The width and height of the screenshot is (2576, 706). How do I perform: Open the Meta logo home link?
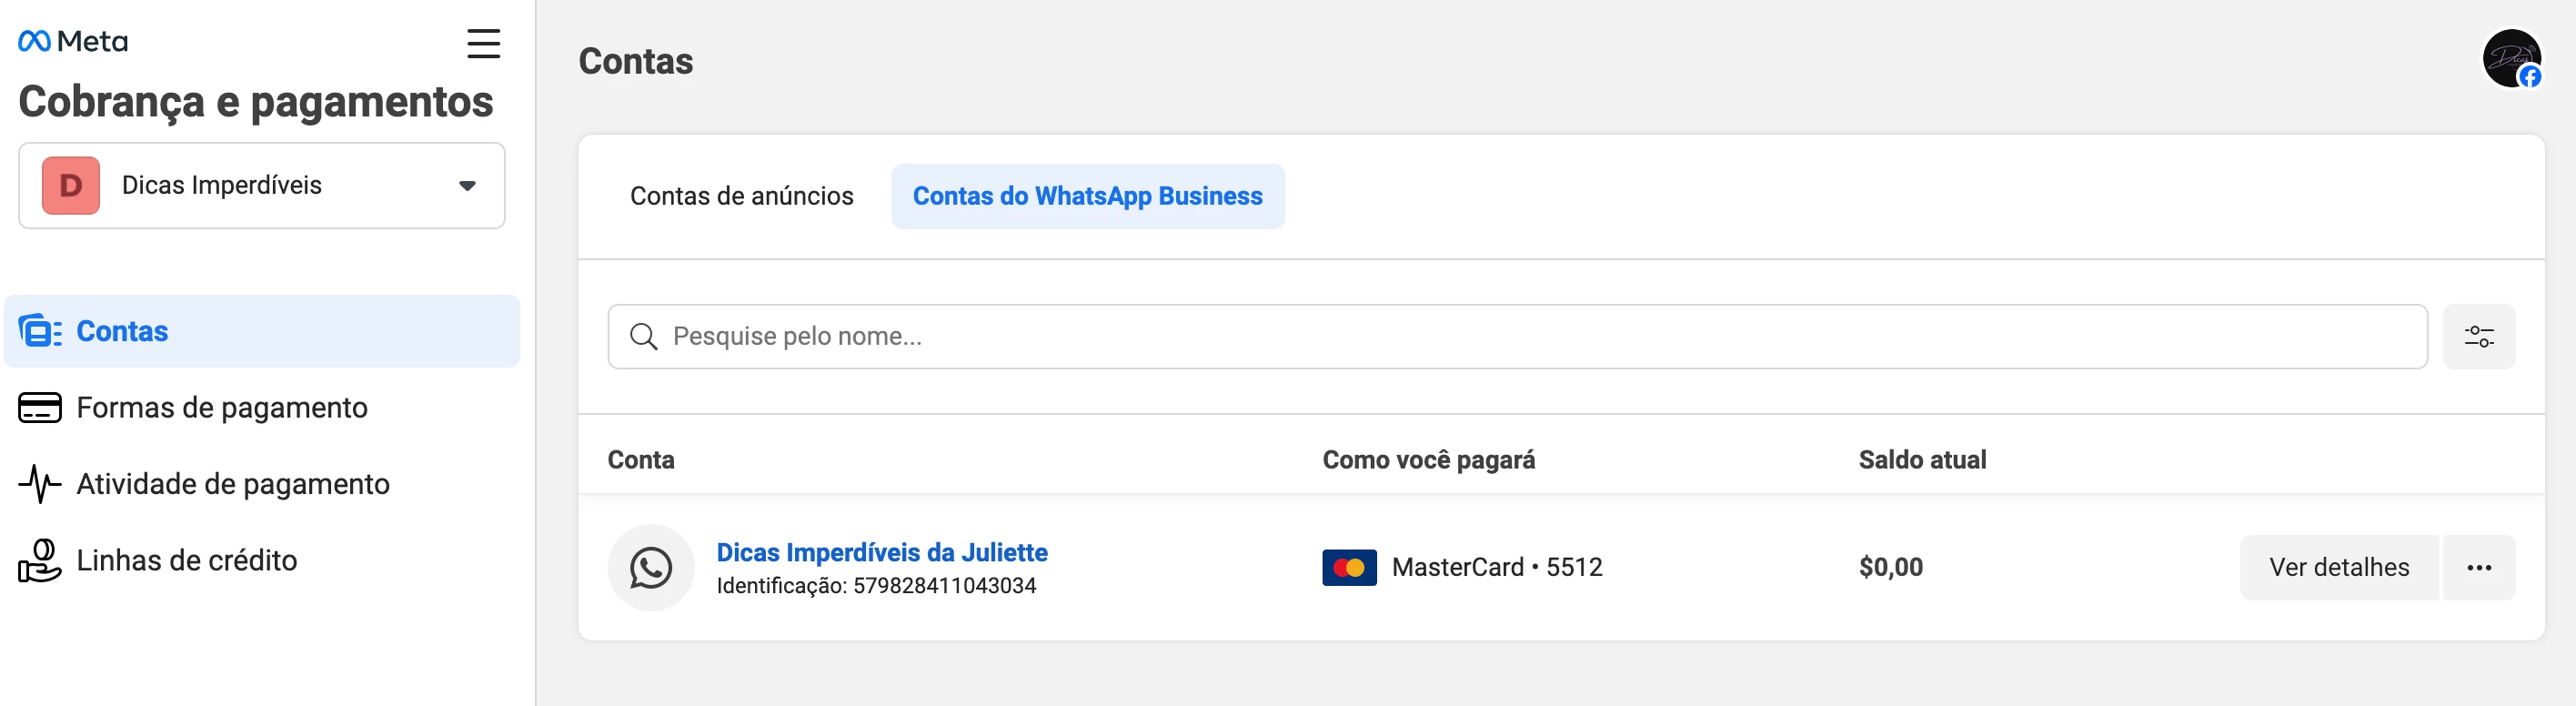pyautogui.click(x=73, y=41)
